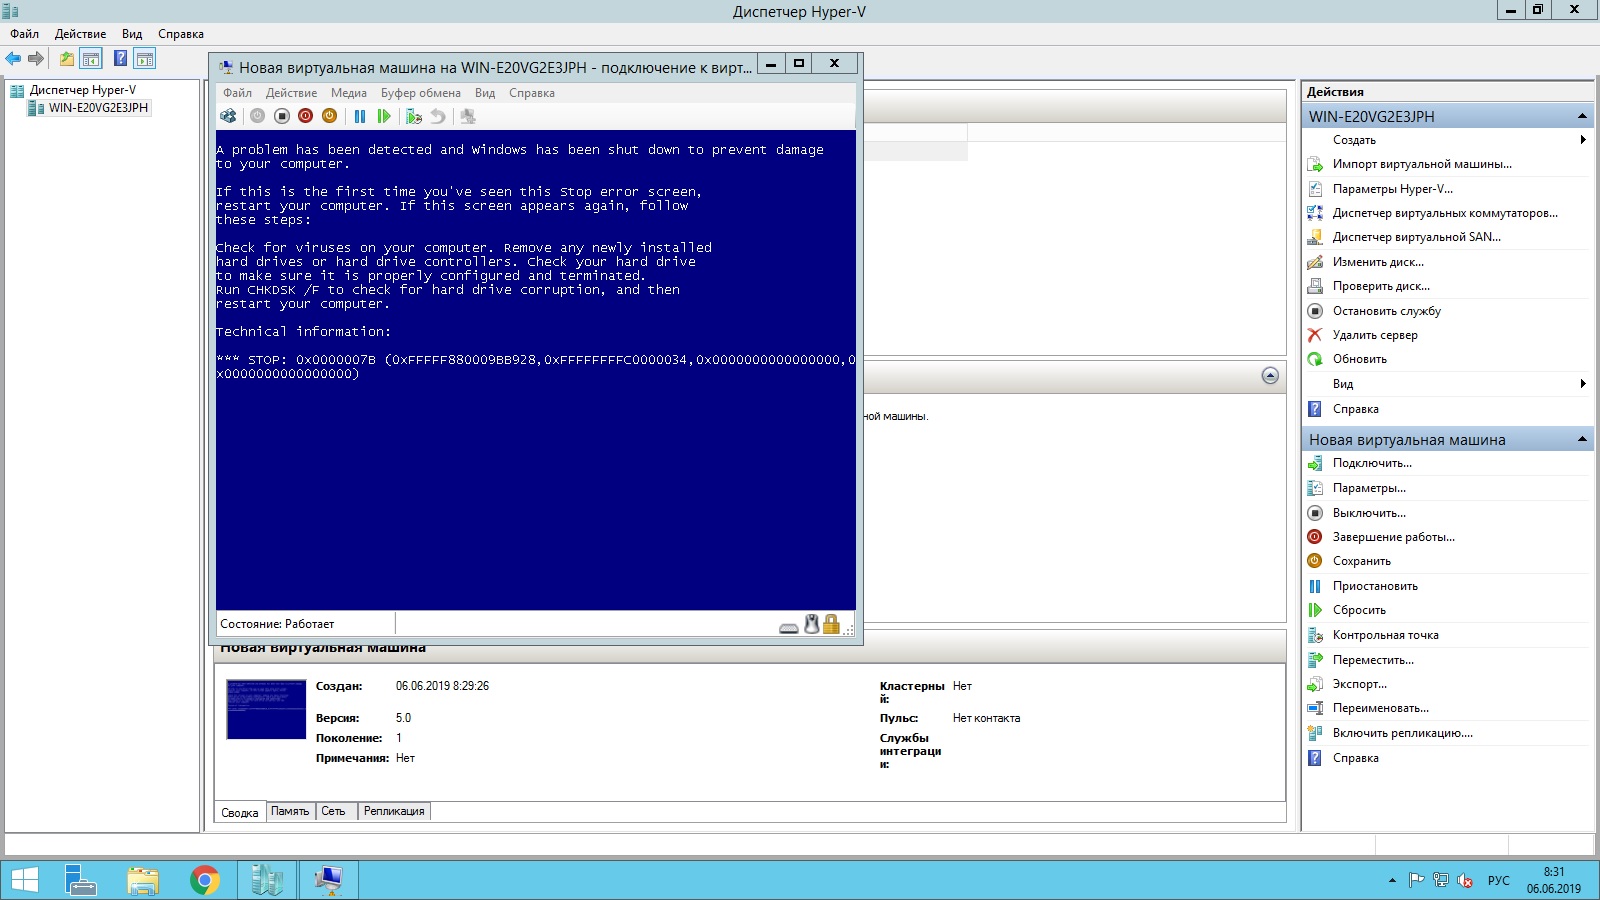
Task: Click the Ctrl+Alt+Del icon in VM toolbar
Action: point(228,116)
